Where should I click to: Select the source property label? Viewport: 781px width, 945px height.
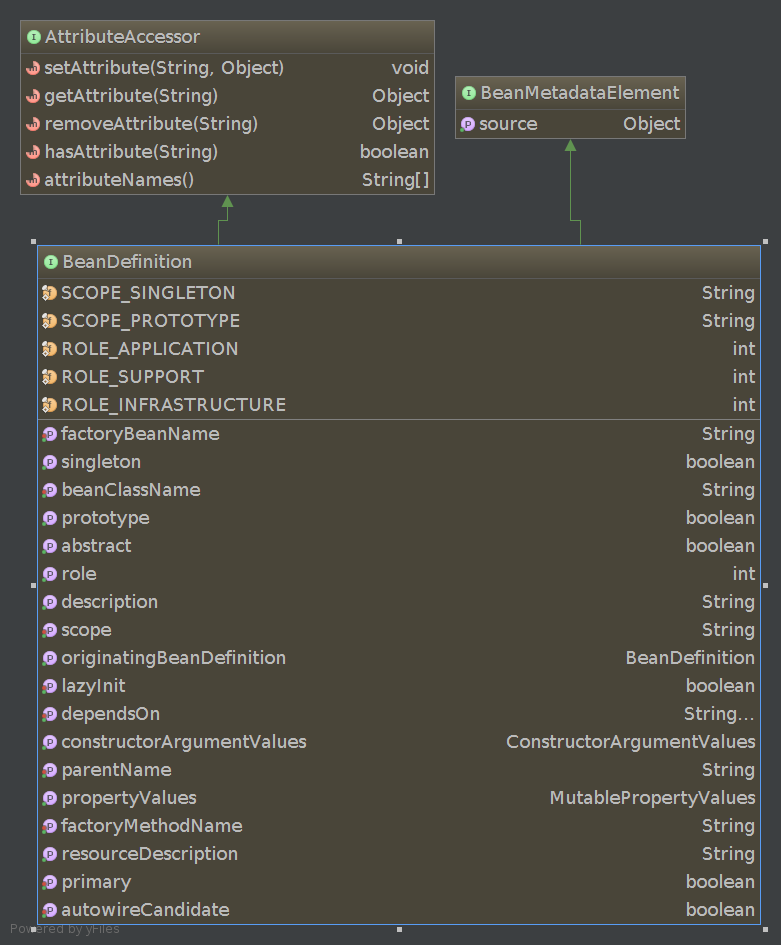508,125
